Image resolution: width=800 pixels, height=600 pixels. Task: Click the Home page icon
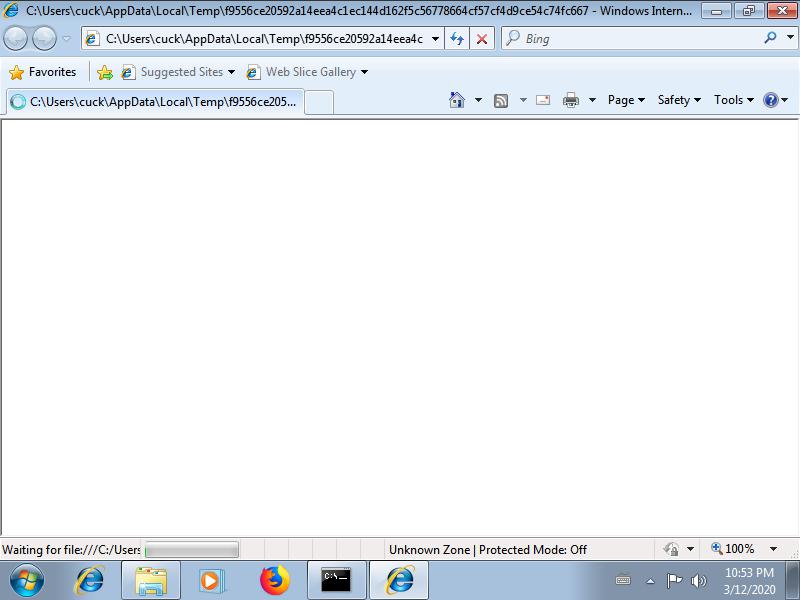(457, 100)
